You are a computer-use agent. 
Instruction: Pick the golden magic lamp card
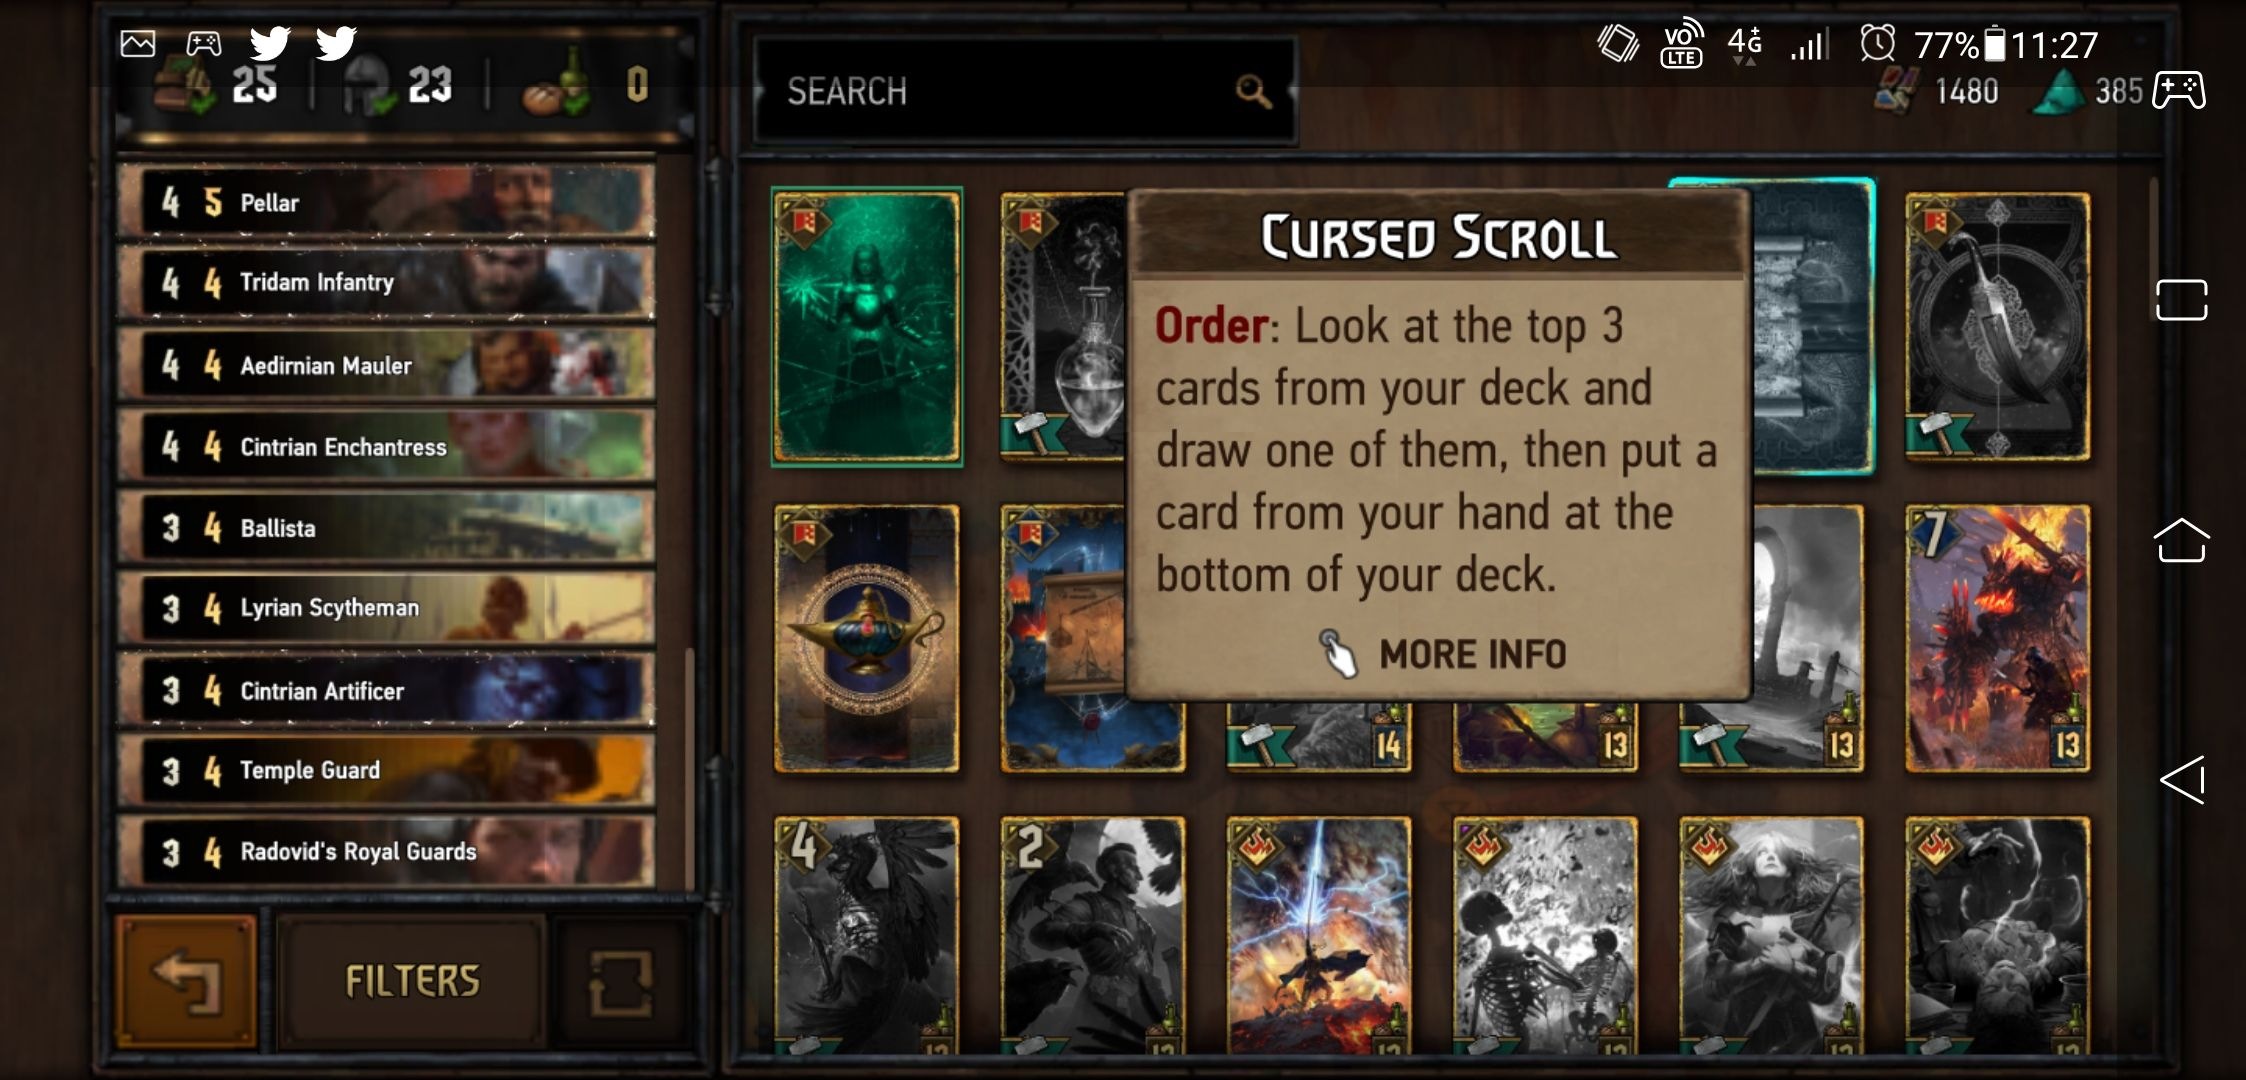click(867, 639)
